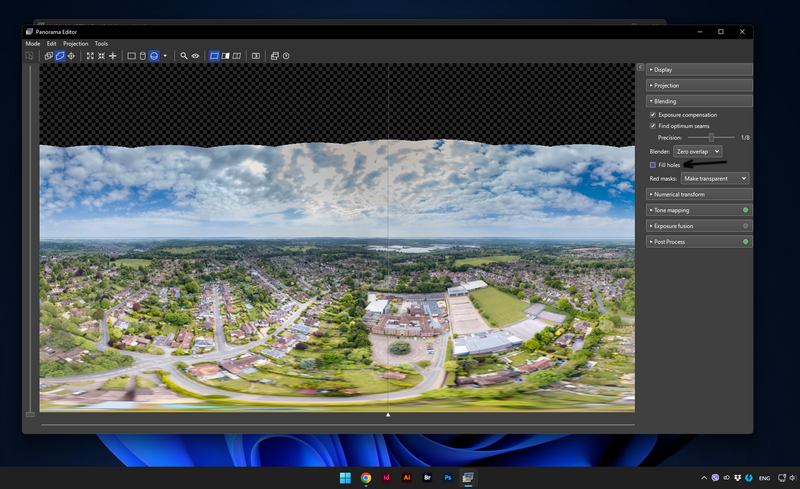The height and width of the screenshot is (489, 800).
Task: Open the Red masks Make transparent dropdown
Action: [714, 178]
